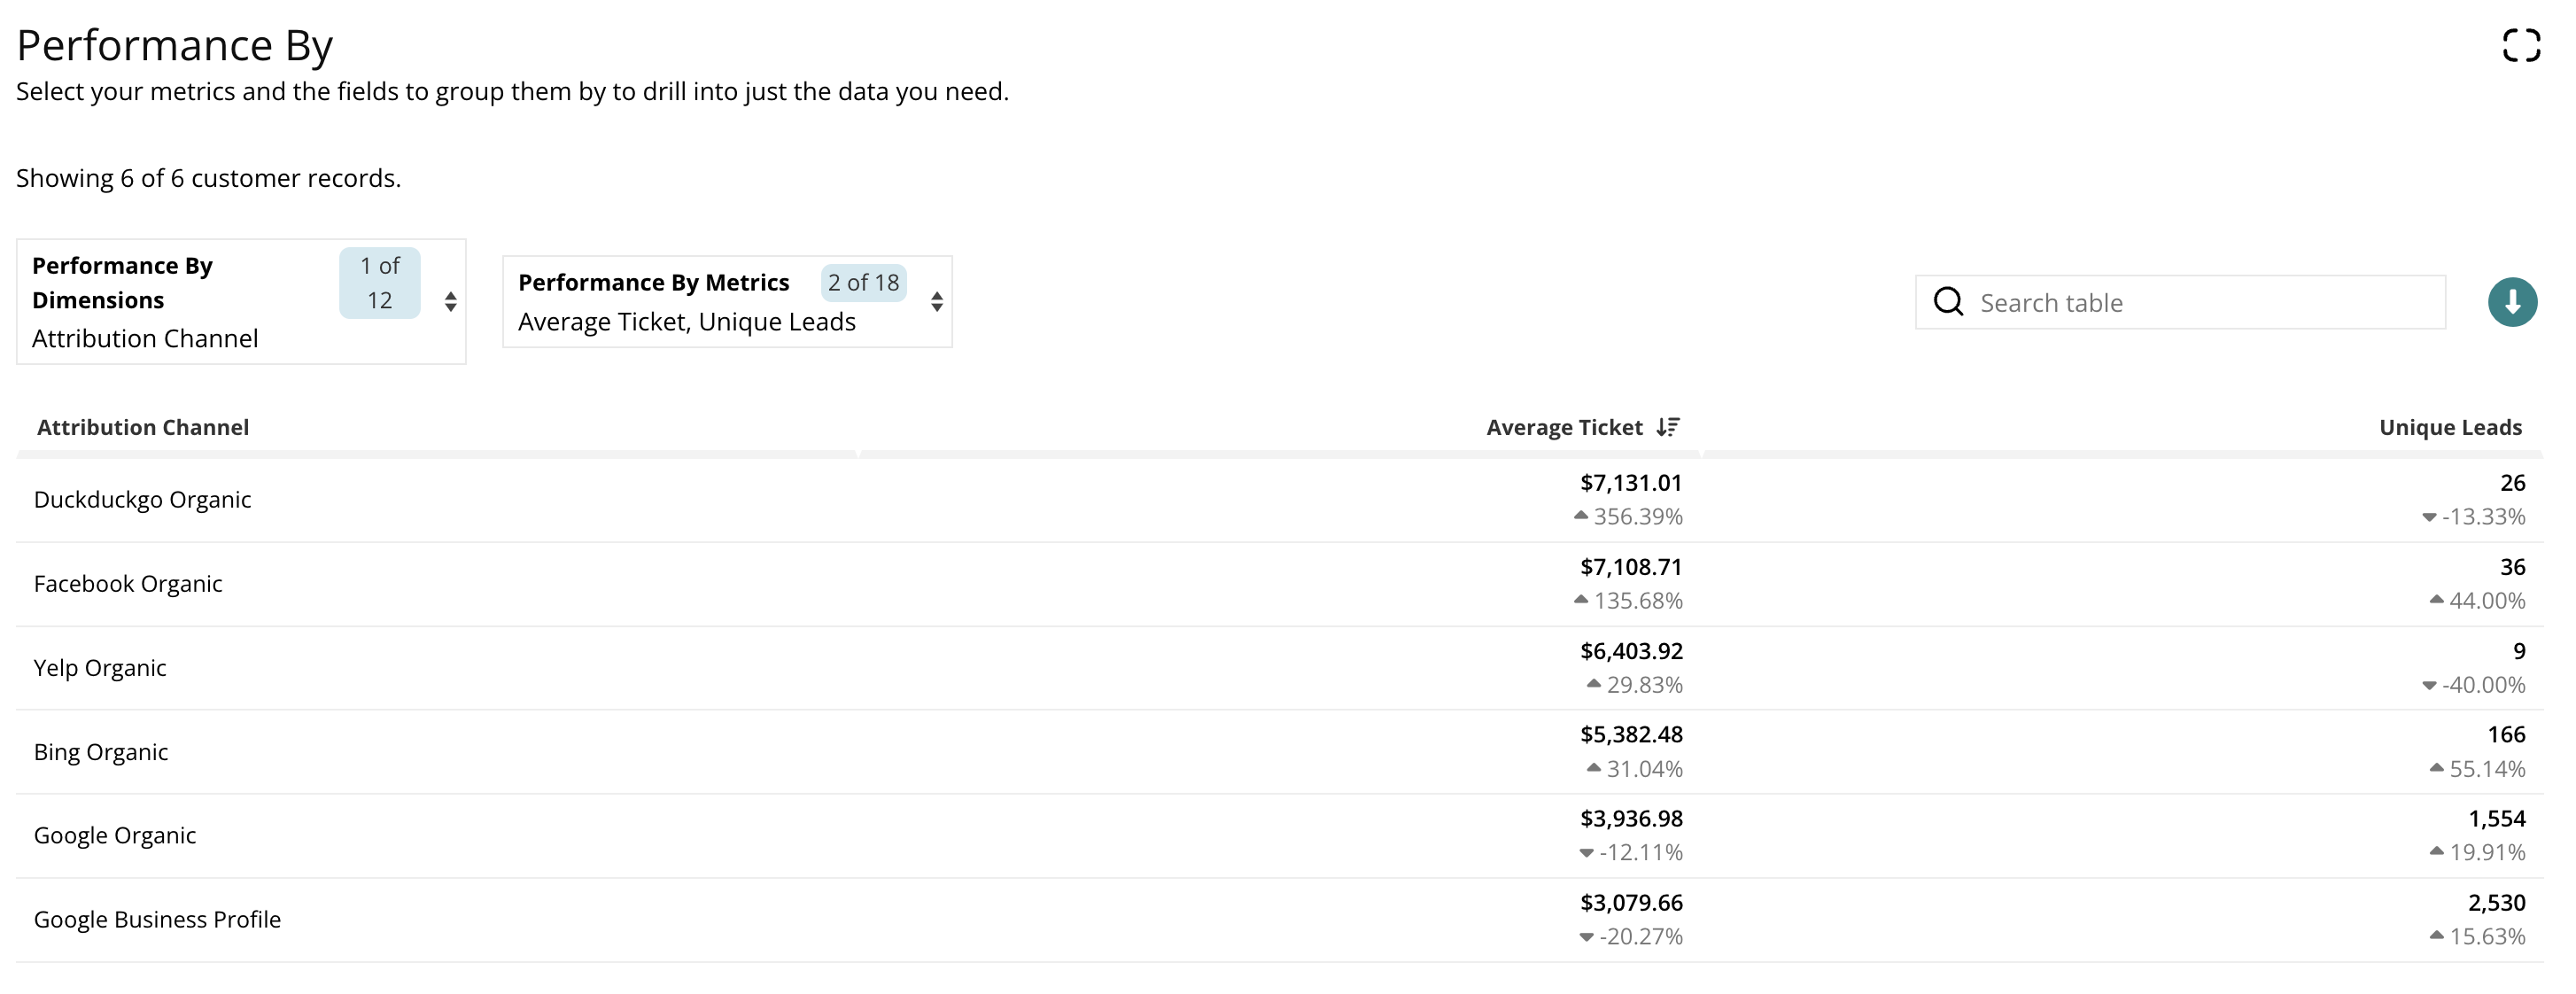Select the Google Business Profile row
Viewport: 2576px width, 994px height.
pos(157,920)
